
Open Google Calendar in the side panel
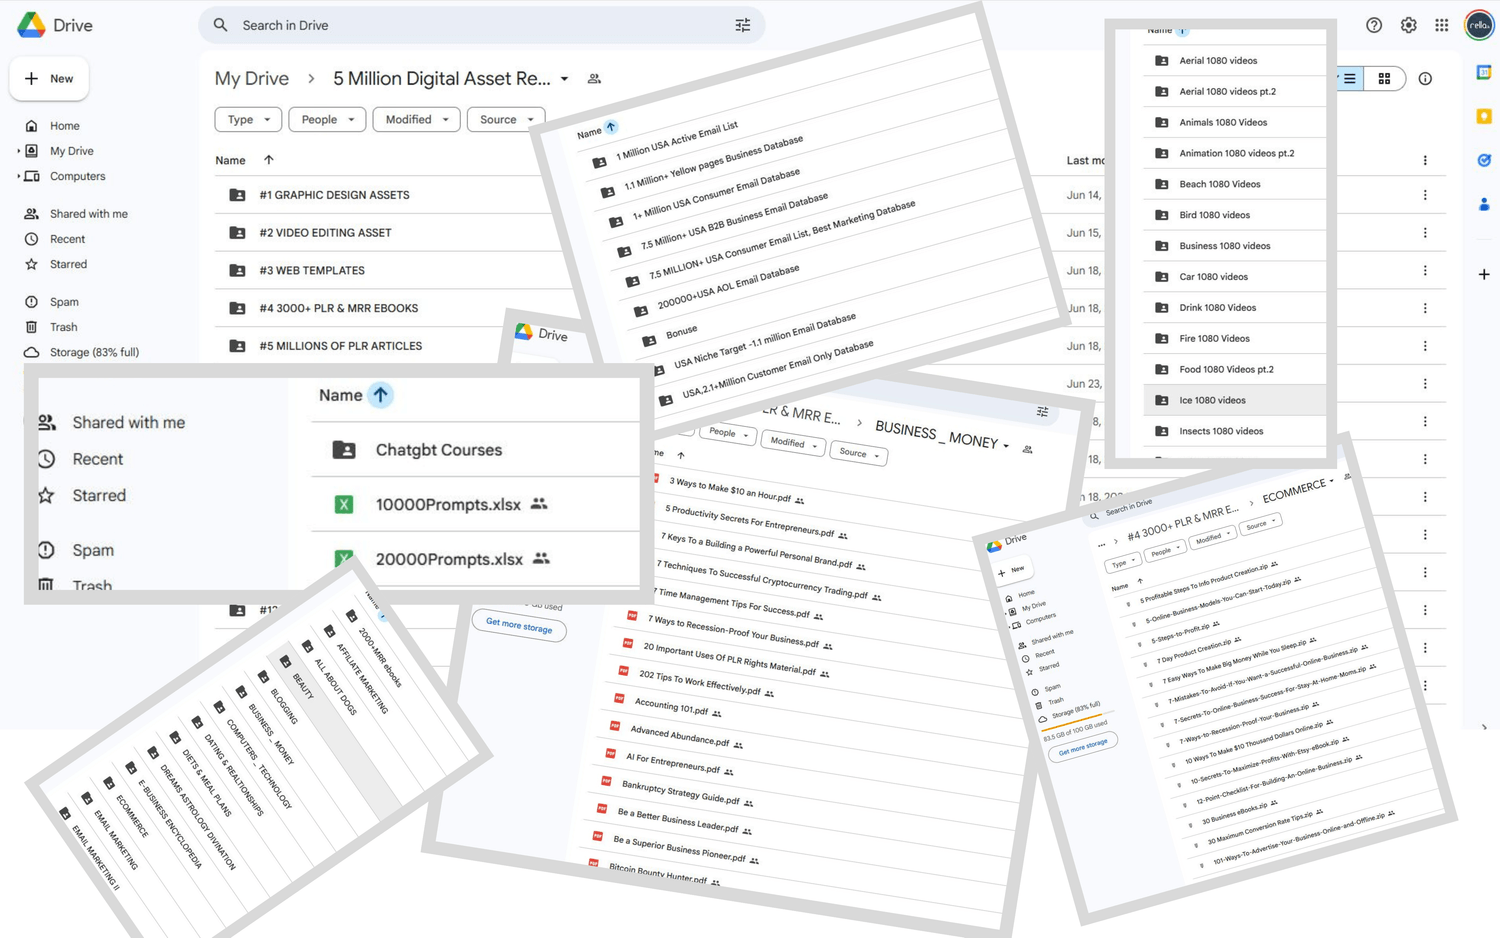(1484, 72)
